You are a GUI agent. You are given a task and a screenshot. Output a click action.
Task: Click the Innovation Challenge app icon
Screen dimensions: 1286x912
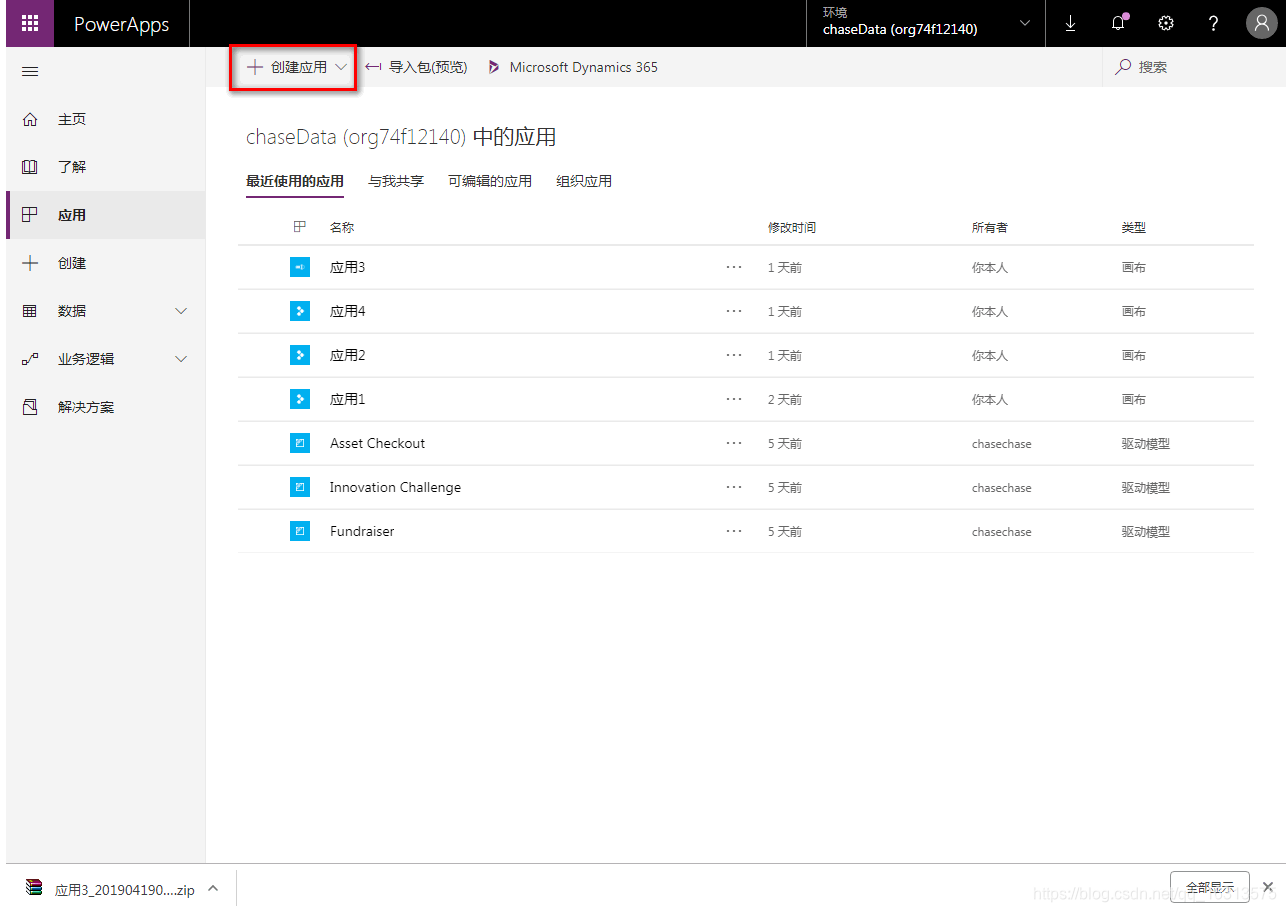[x=300, y=487]
